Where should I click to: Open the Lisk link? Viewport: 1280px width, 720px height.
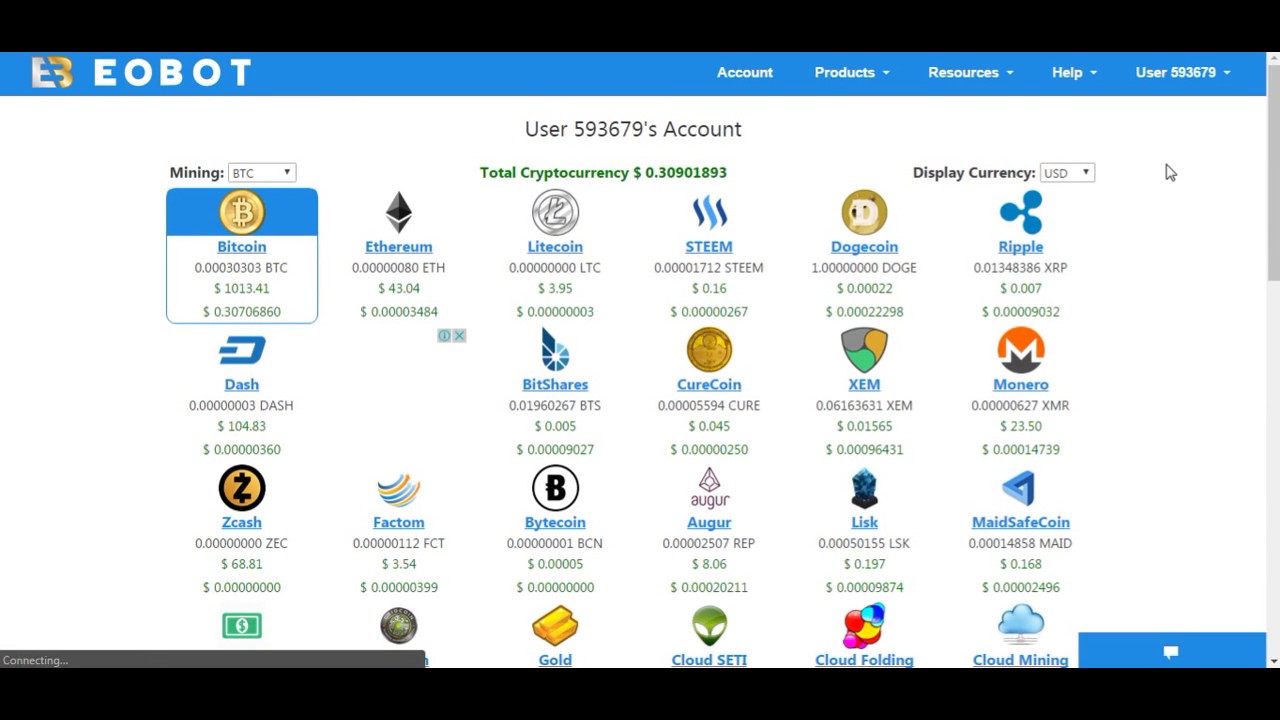(864, 522)
